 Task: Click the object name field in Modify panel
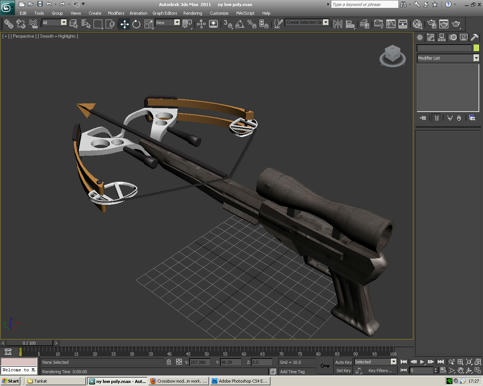(x=444, y=48)
